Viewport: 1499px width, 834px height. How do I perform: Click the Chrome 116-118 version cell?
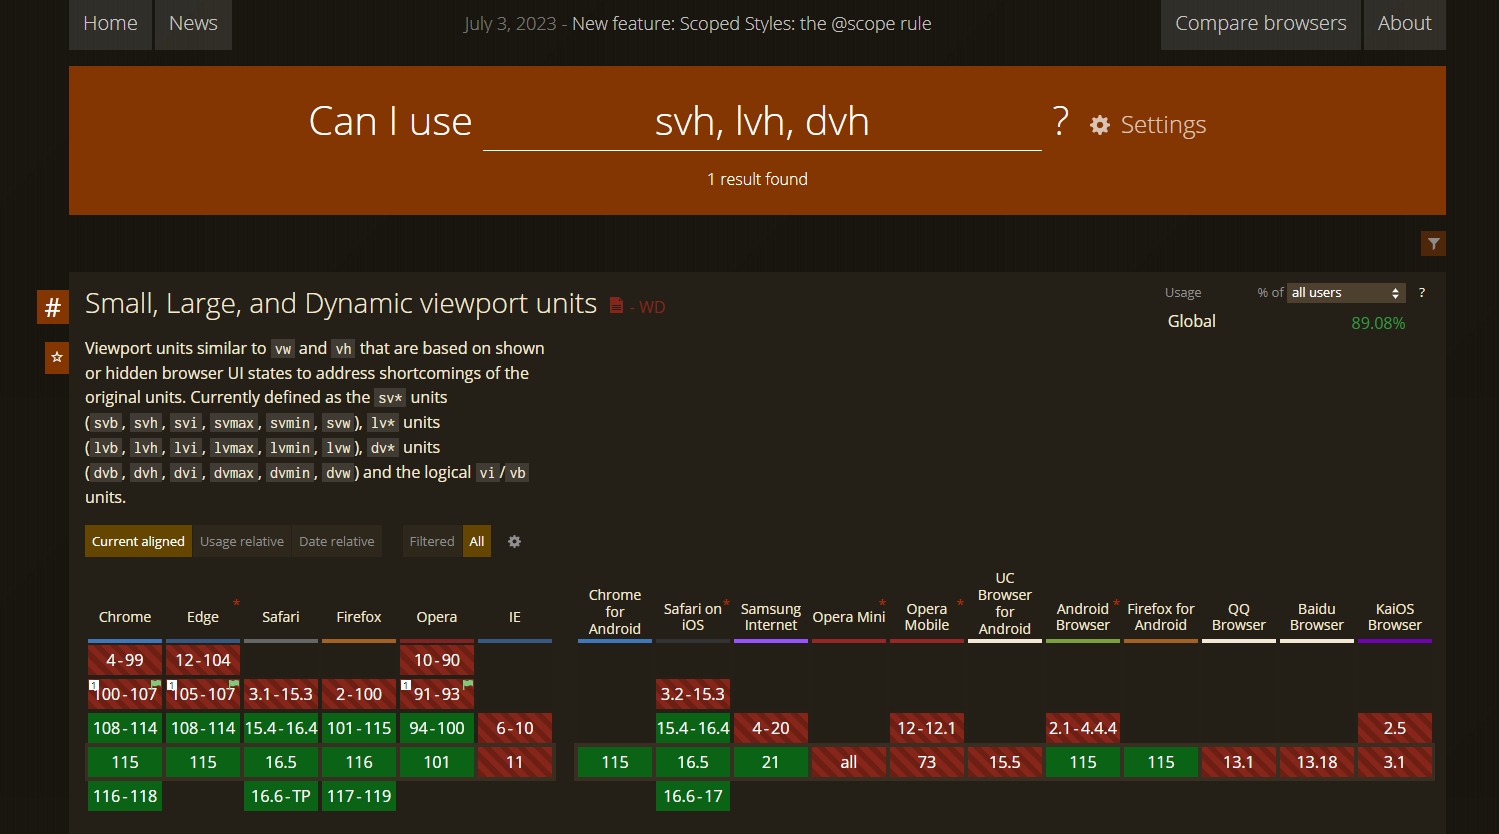(x=125, y=796)
